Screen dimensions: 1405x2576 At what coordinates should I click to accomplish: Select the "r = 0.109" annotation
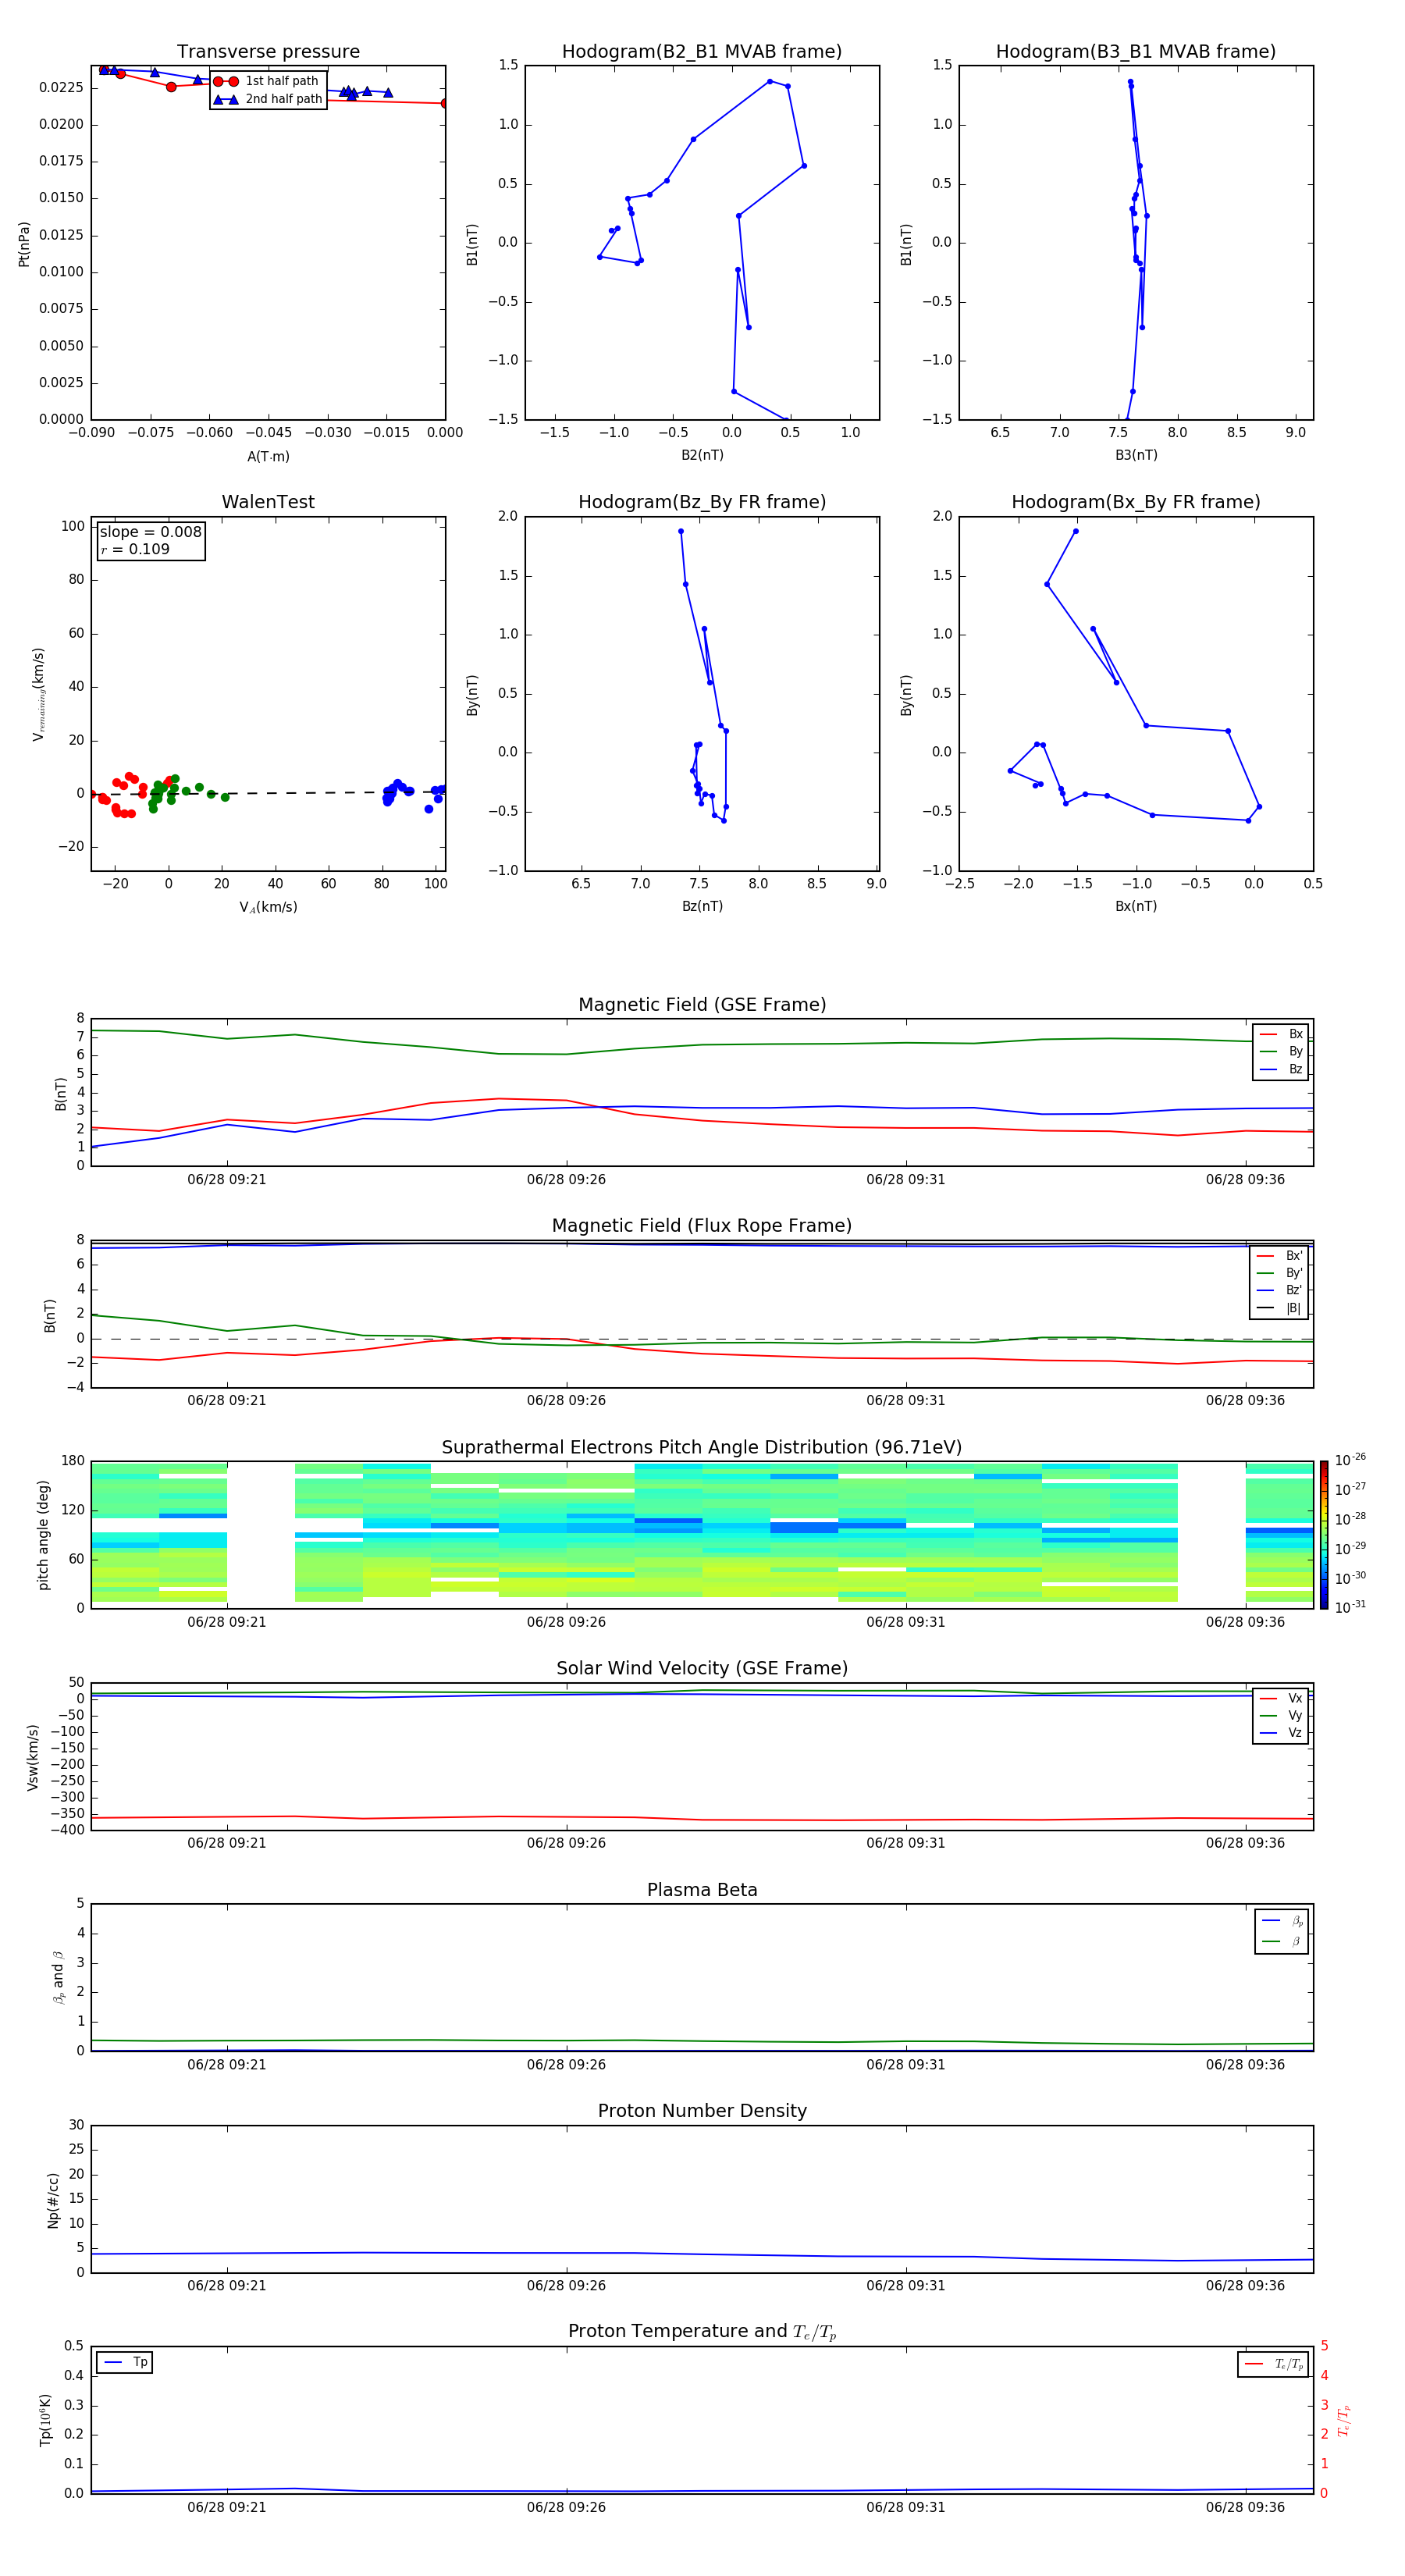tap(135, 549)
